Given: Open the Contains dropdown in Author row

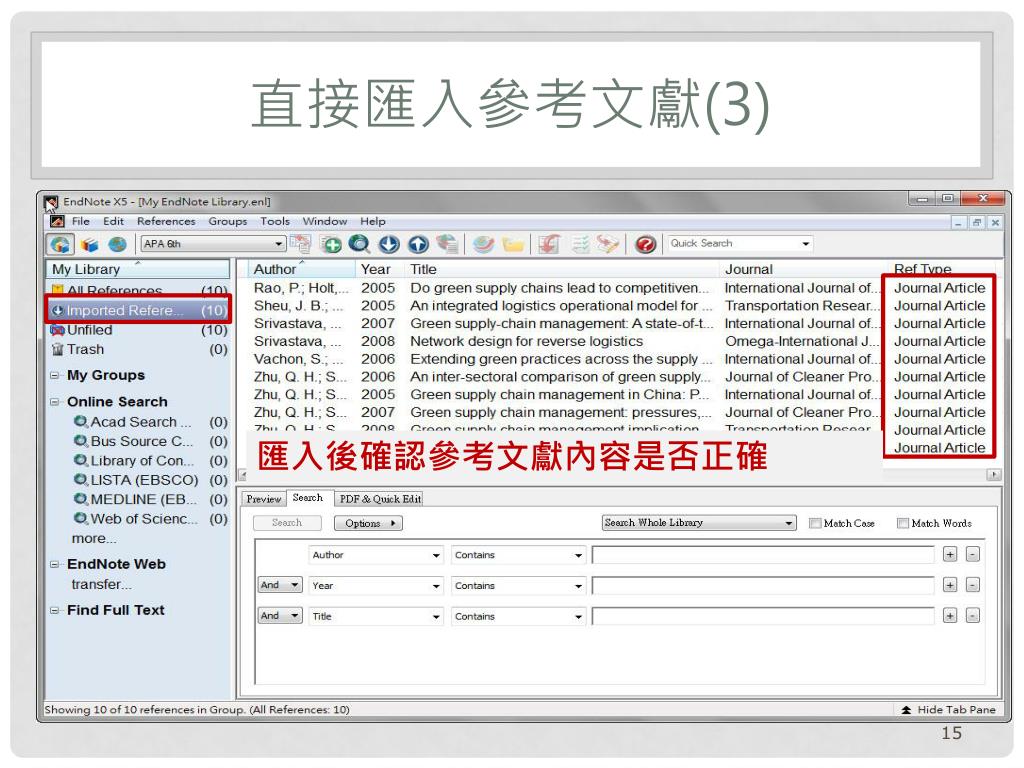Looking at the screenshot, I should point(519,555).
